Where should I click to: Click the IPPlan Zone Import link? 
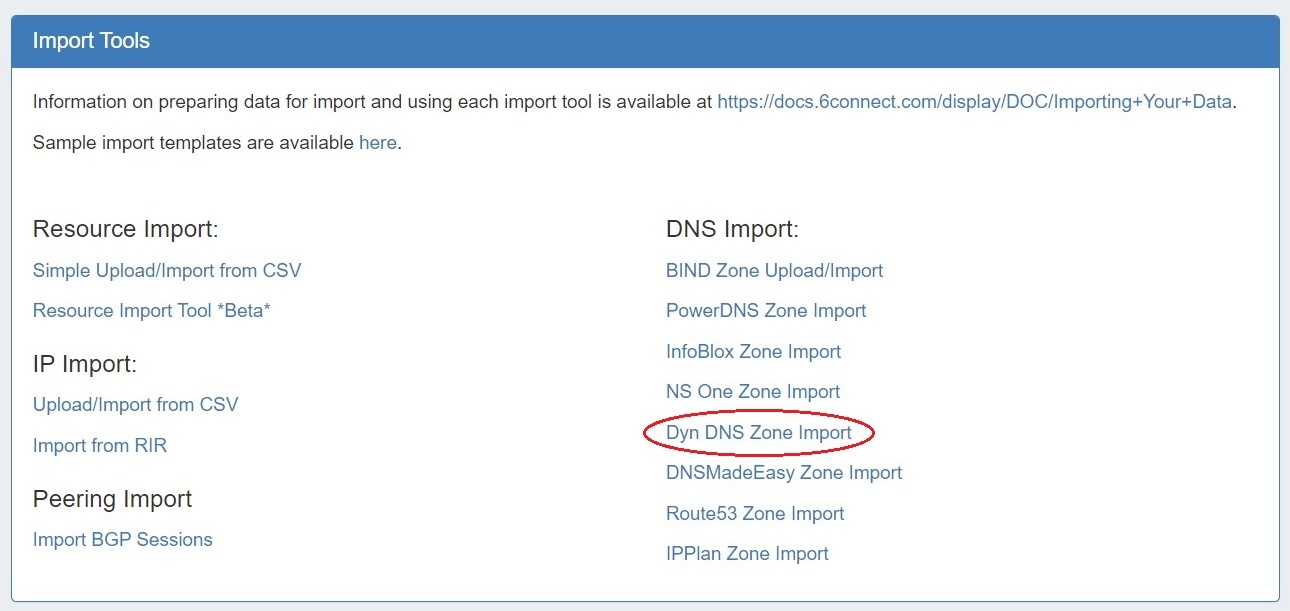click(747, 553)
